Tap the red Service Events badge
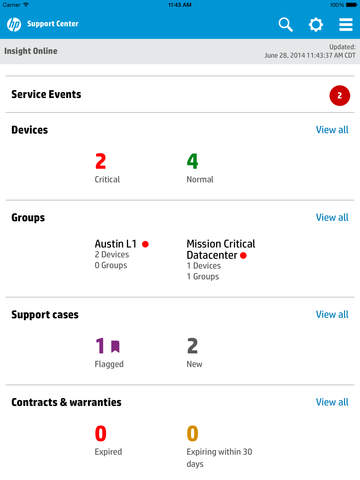 point(340,96)
